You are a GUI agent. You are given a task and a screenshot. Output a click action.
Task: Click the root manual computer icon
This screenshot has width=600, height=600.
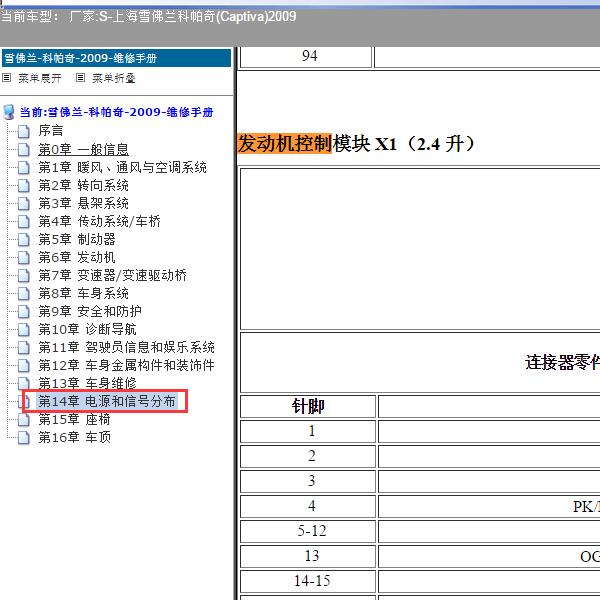coord(9,112)
